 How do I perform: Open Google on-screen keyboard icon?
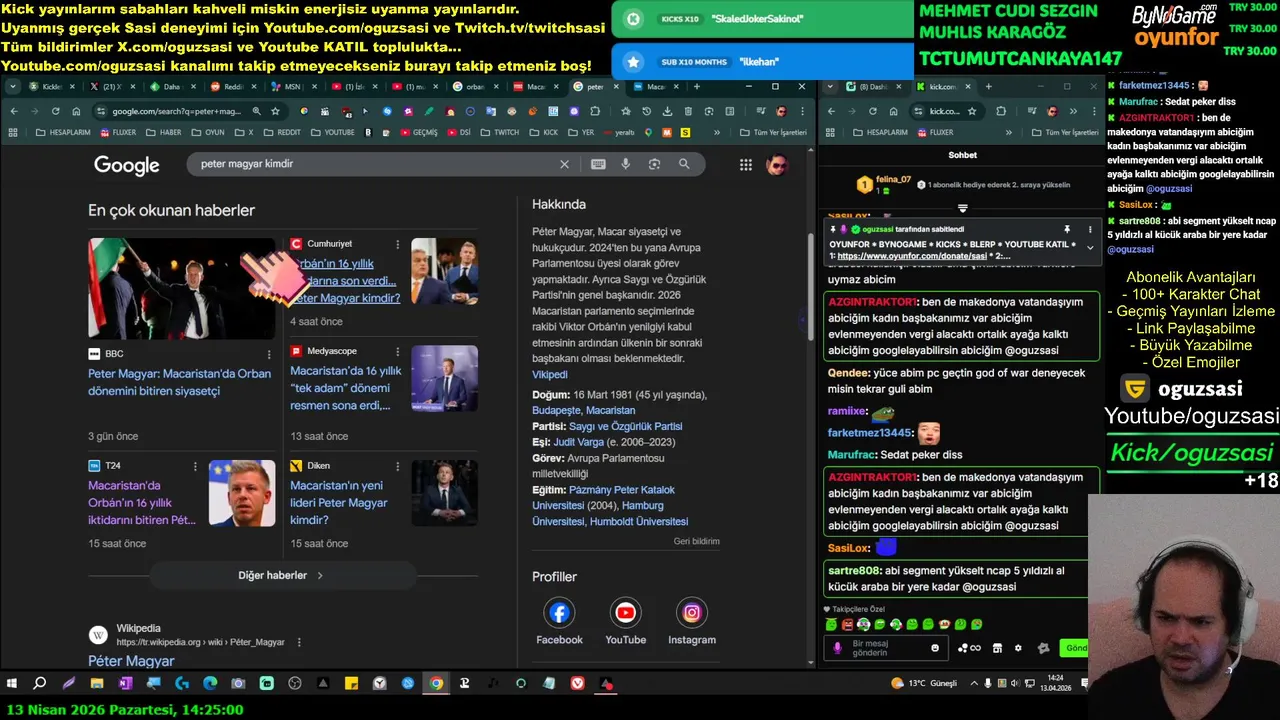click(x=598, y=164)
